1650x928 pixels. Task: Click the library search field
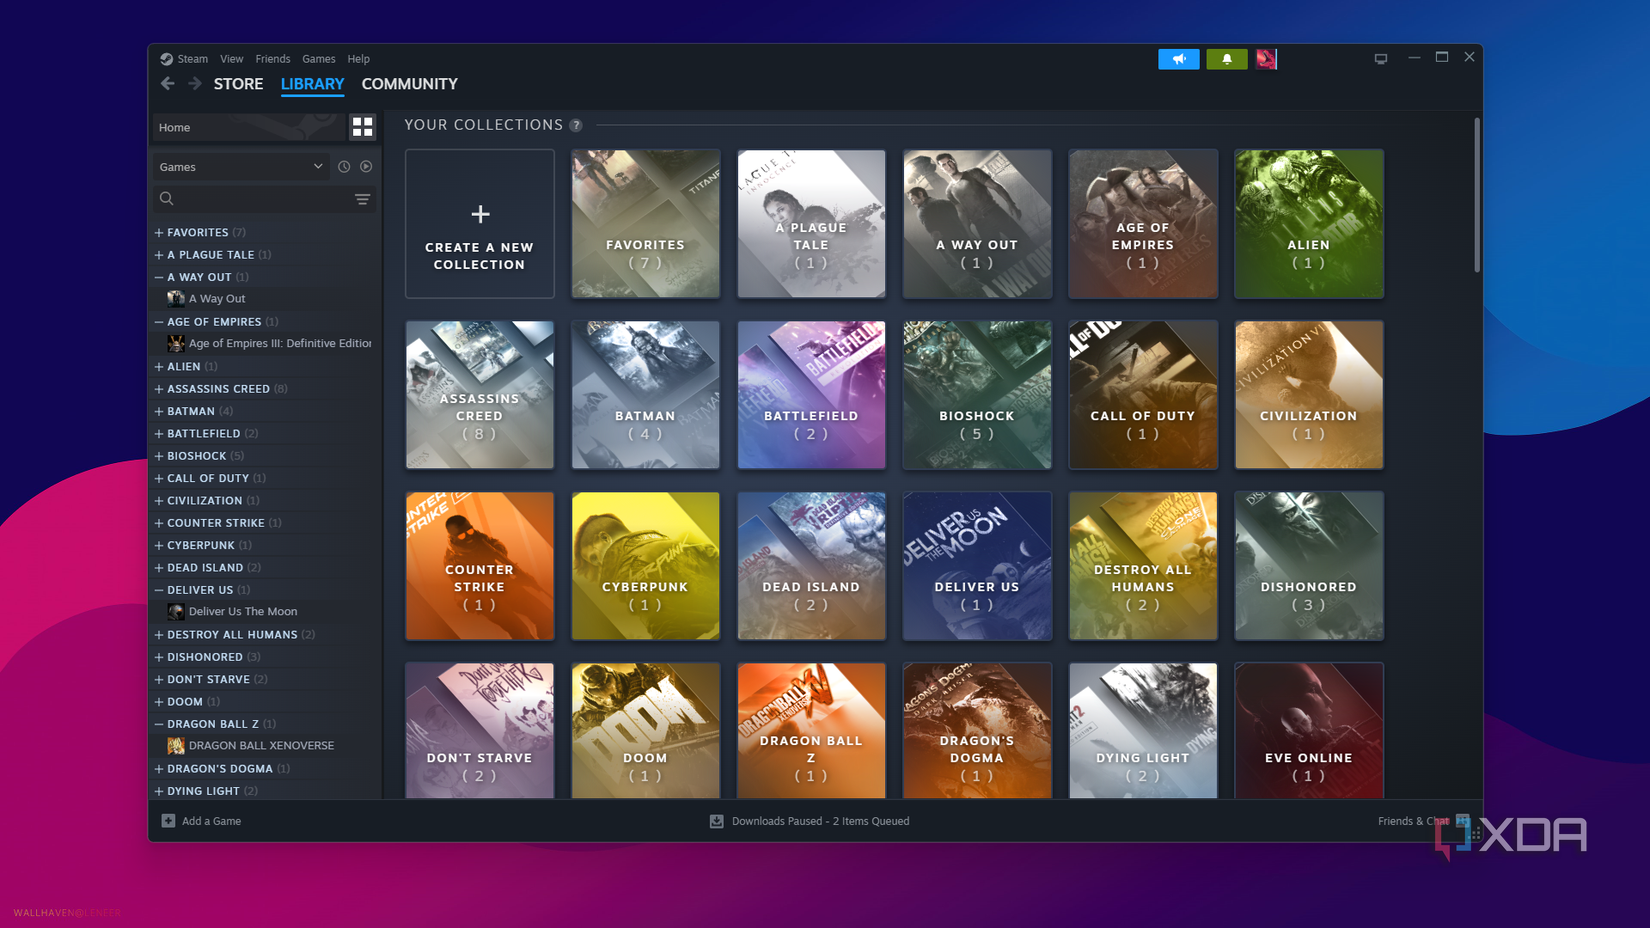click(250, 199)
